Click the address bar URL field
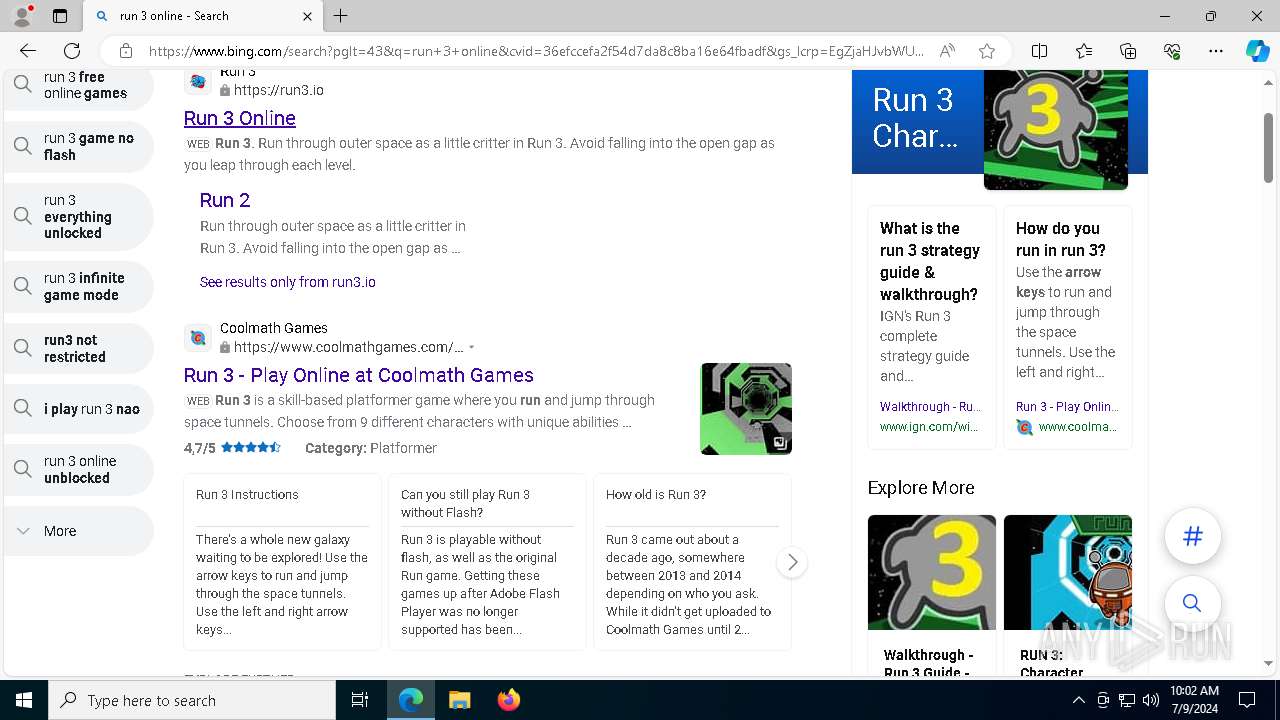The height and width of the screenshot is (720, 1280). (536, 51)
